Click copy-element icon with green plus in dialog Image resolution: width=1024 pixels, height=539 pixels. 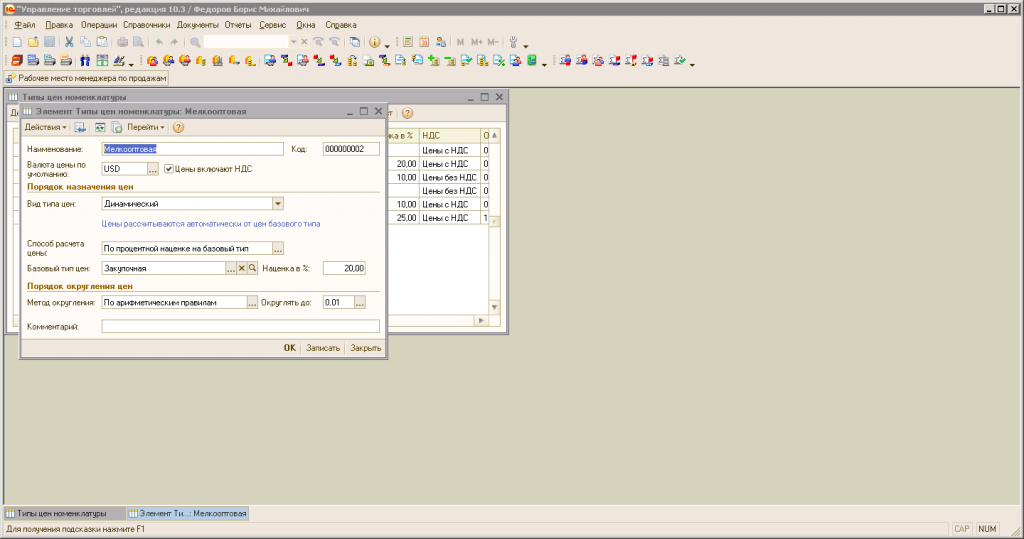tap(116, 127)
